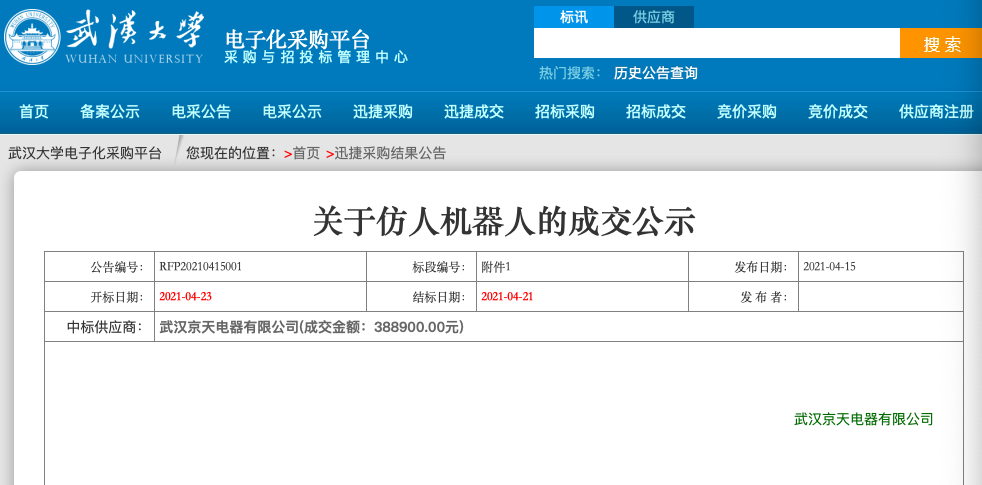Click the 采购与招投标管理中心 header subtitle
Screen dimensions: 982x485
click(316, 58)
